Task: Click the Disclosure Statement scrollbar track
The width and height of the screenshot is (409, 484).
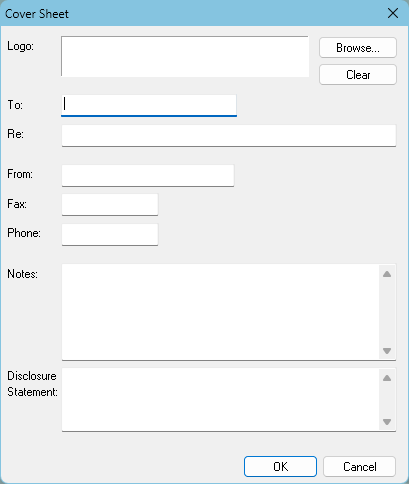Action: pyautogui.click(x=387, y=400)
